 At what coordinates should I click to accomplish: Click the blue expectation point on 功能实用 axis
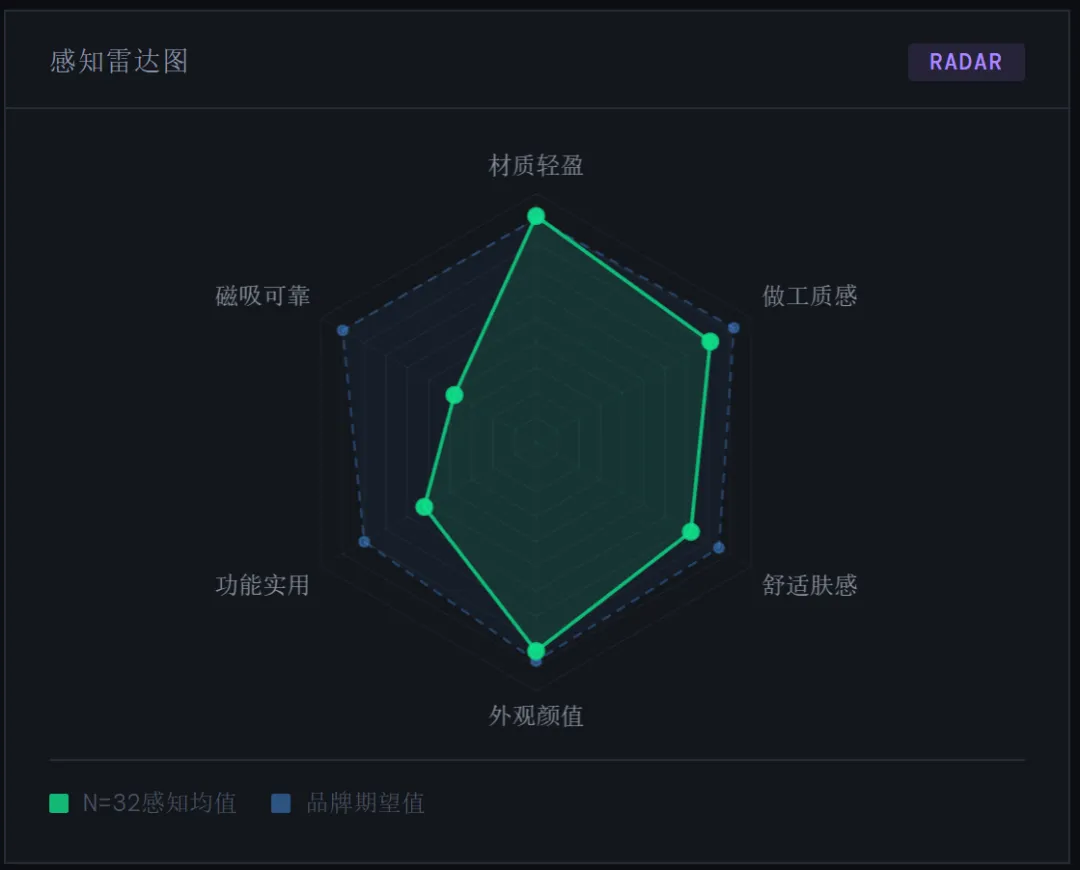coord(364,542)
